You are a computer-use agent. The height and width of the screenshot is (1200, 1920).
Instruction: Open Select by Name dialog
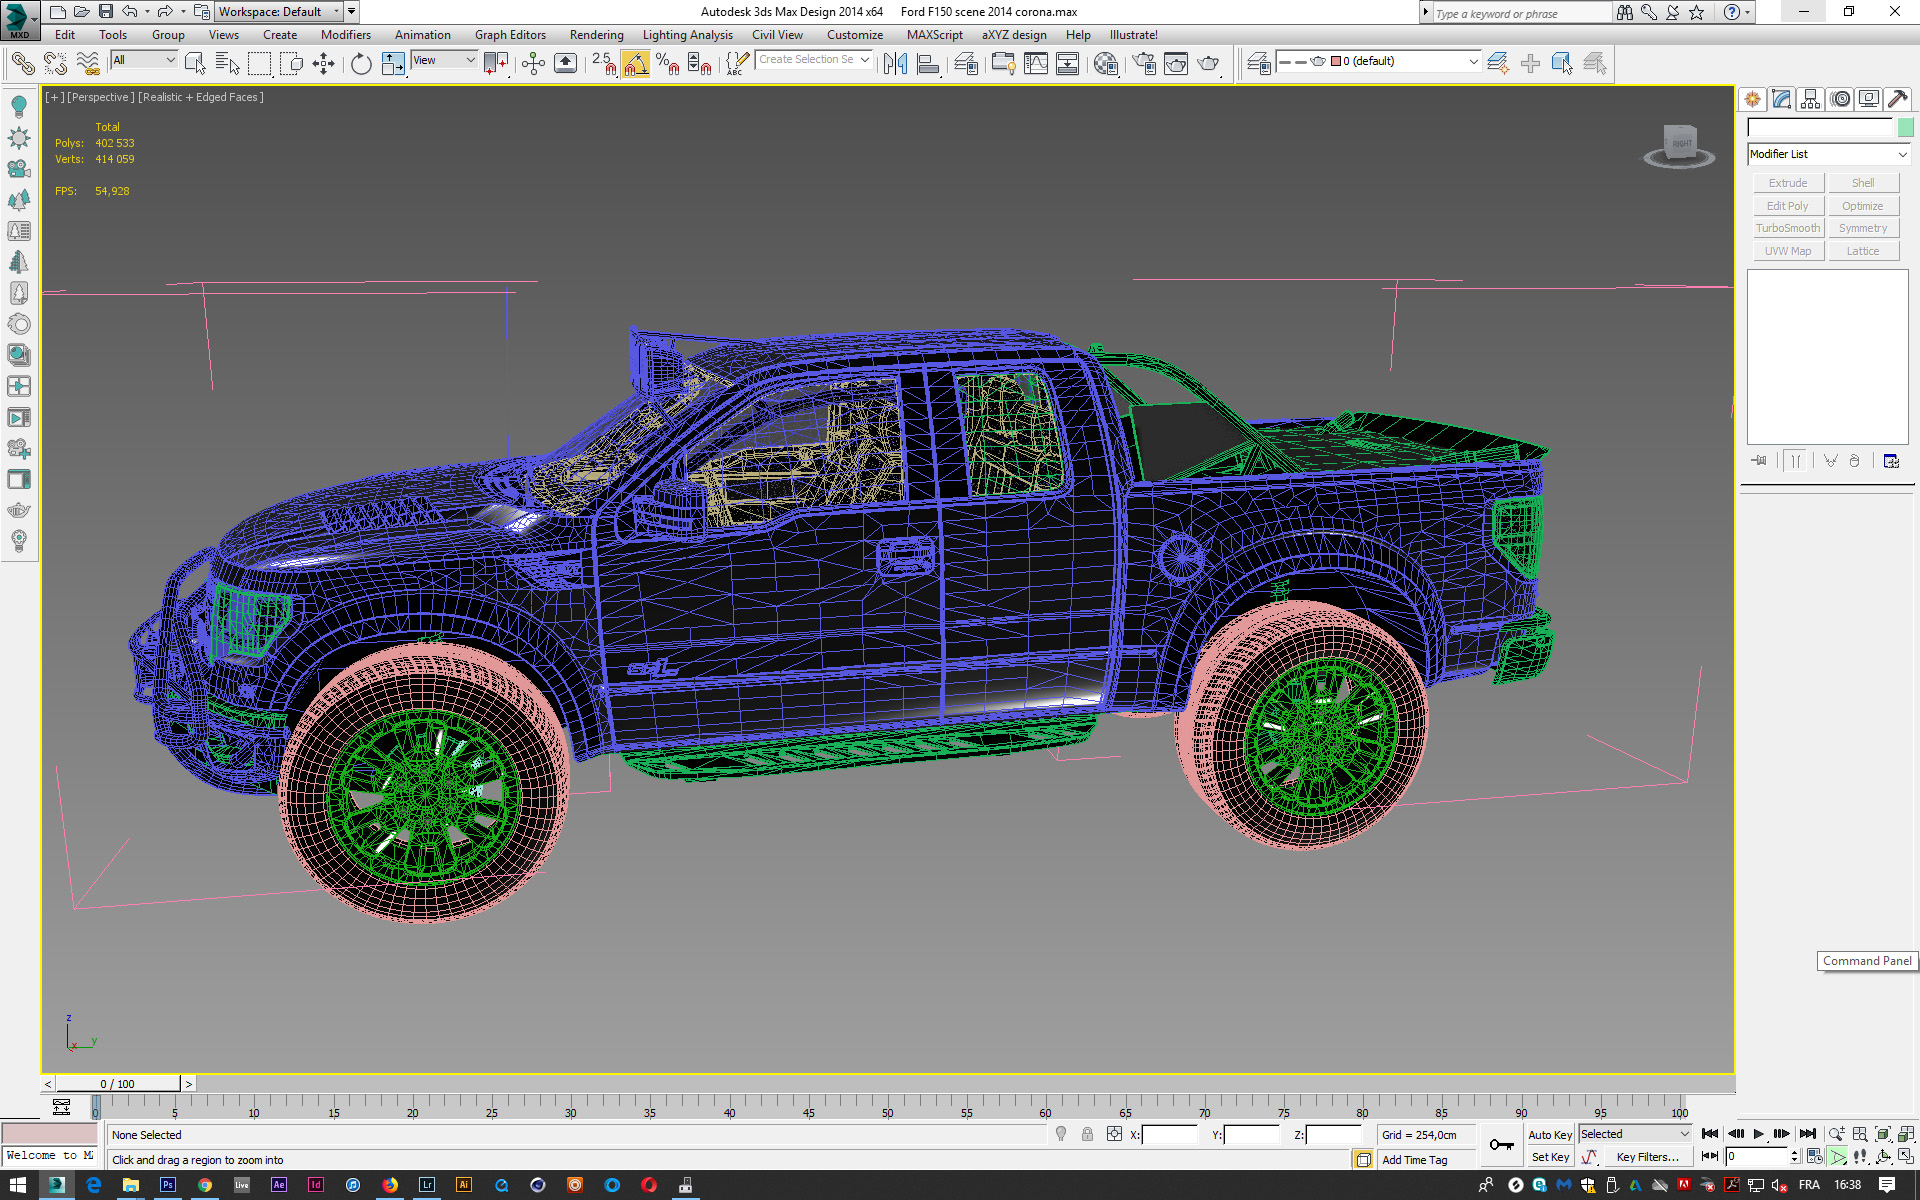coord(228,64)
